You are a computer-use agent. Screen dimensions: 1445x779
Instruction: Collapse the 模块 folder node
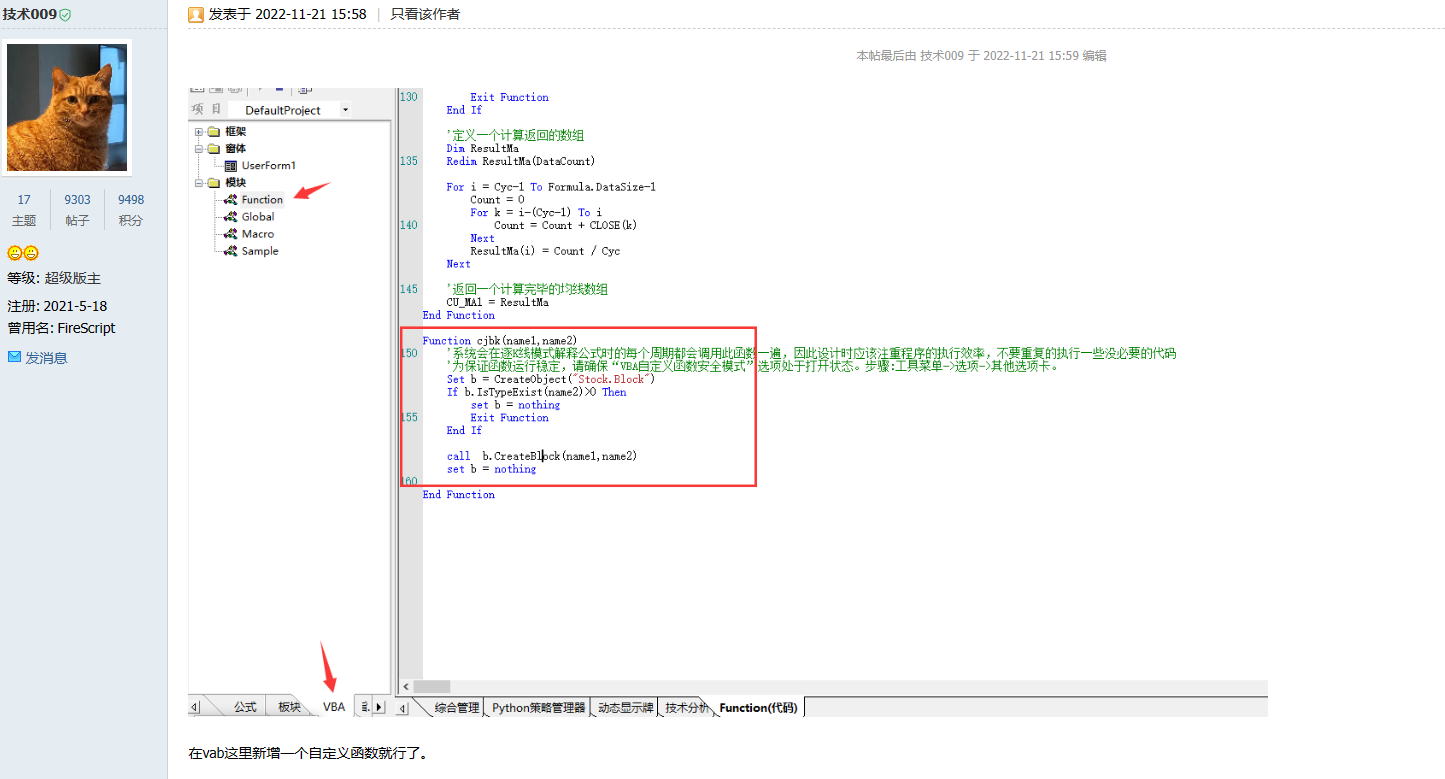199,183
